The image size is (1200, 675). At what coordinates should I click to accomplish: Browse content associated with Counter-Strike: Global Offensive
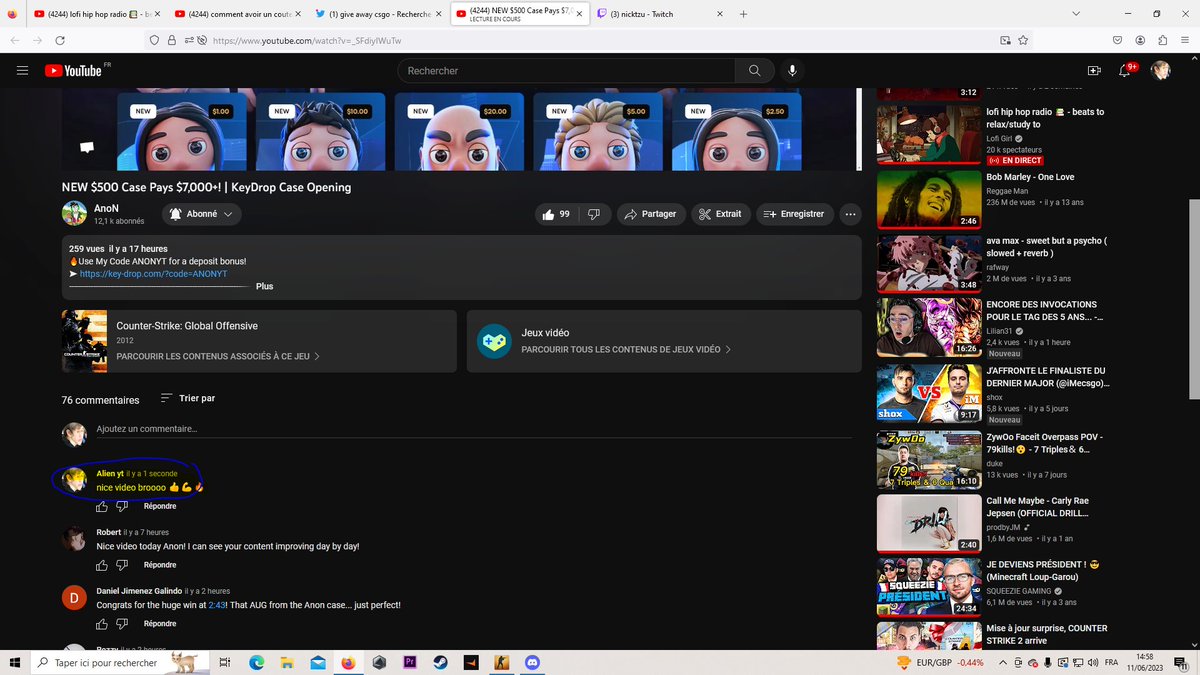(x=218, y=356)
